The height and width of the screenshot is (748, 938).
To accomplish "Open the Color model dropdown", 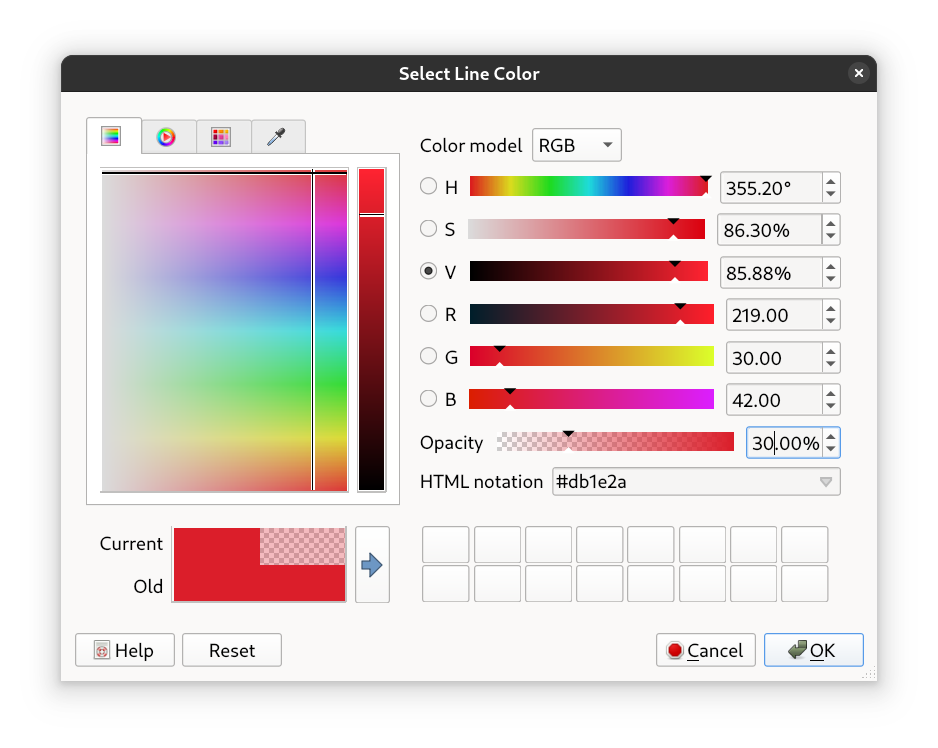I will [x=577, y=145].
